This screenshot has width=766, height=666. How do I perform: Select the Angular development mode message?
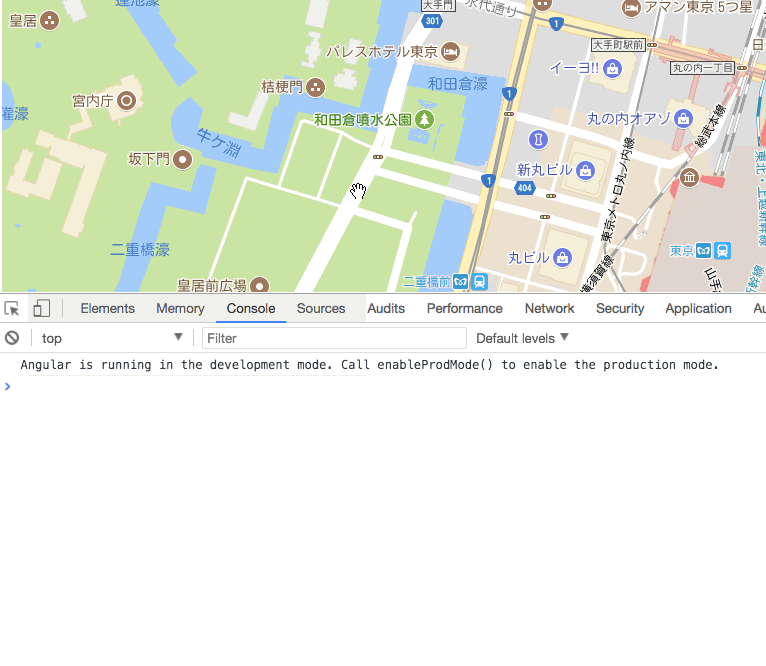(369, 365)
